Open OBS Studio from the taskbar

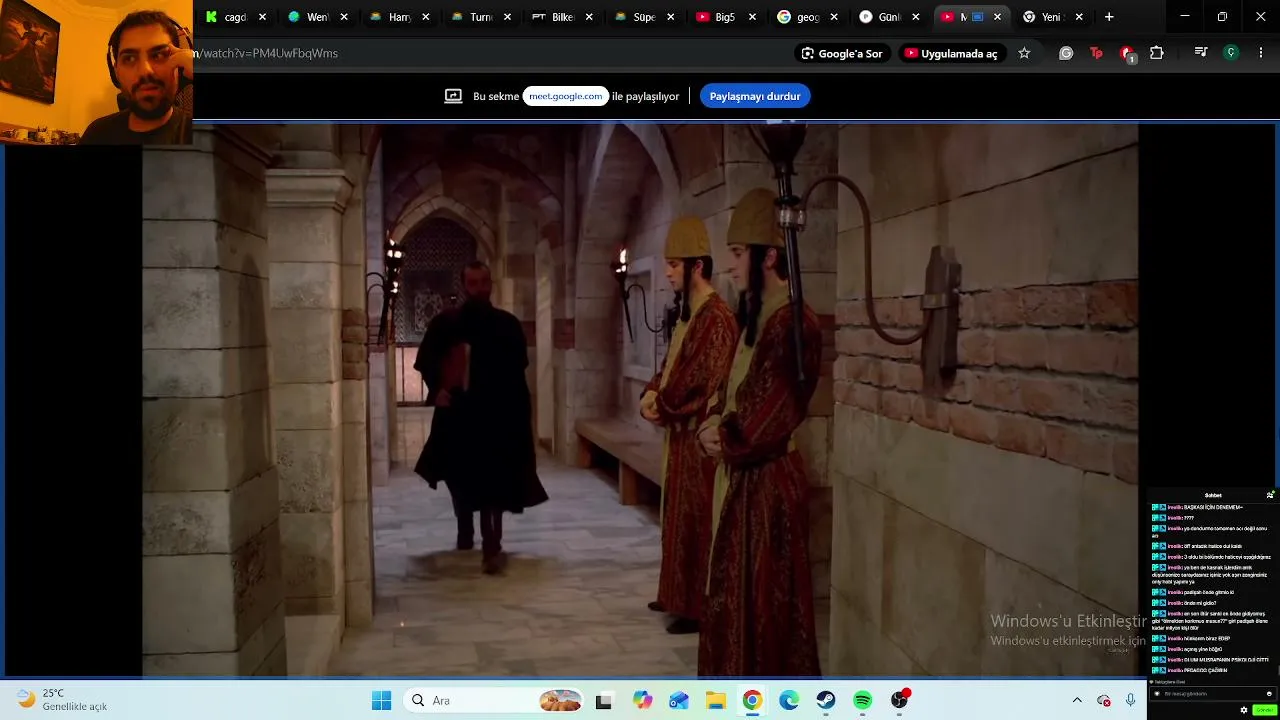pos(900,700)
